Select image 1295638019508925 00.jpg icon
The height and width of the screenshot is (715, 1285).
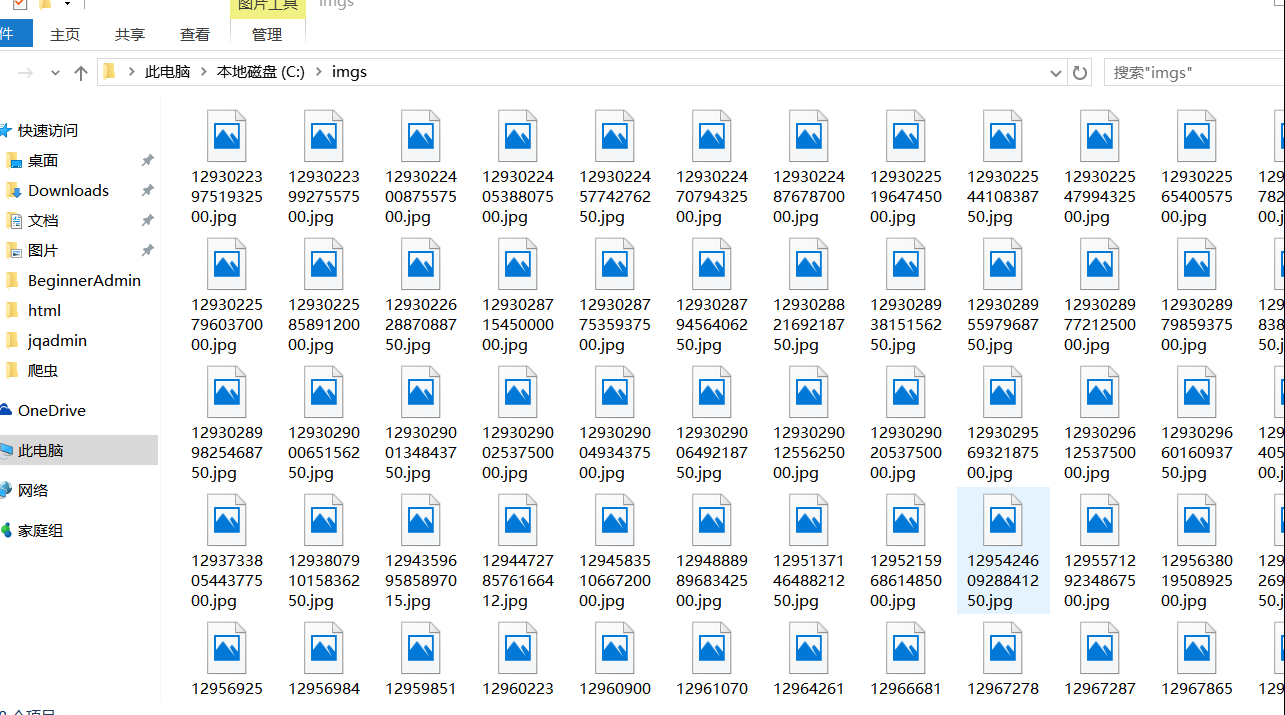click(x=1197, y=520)
